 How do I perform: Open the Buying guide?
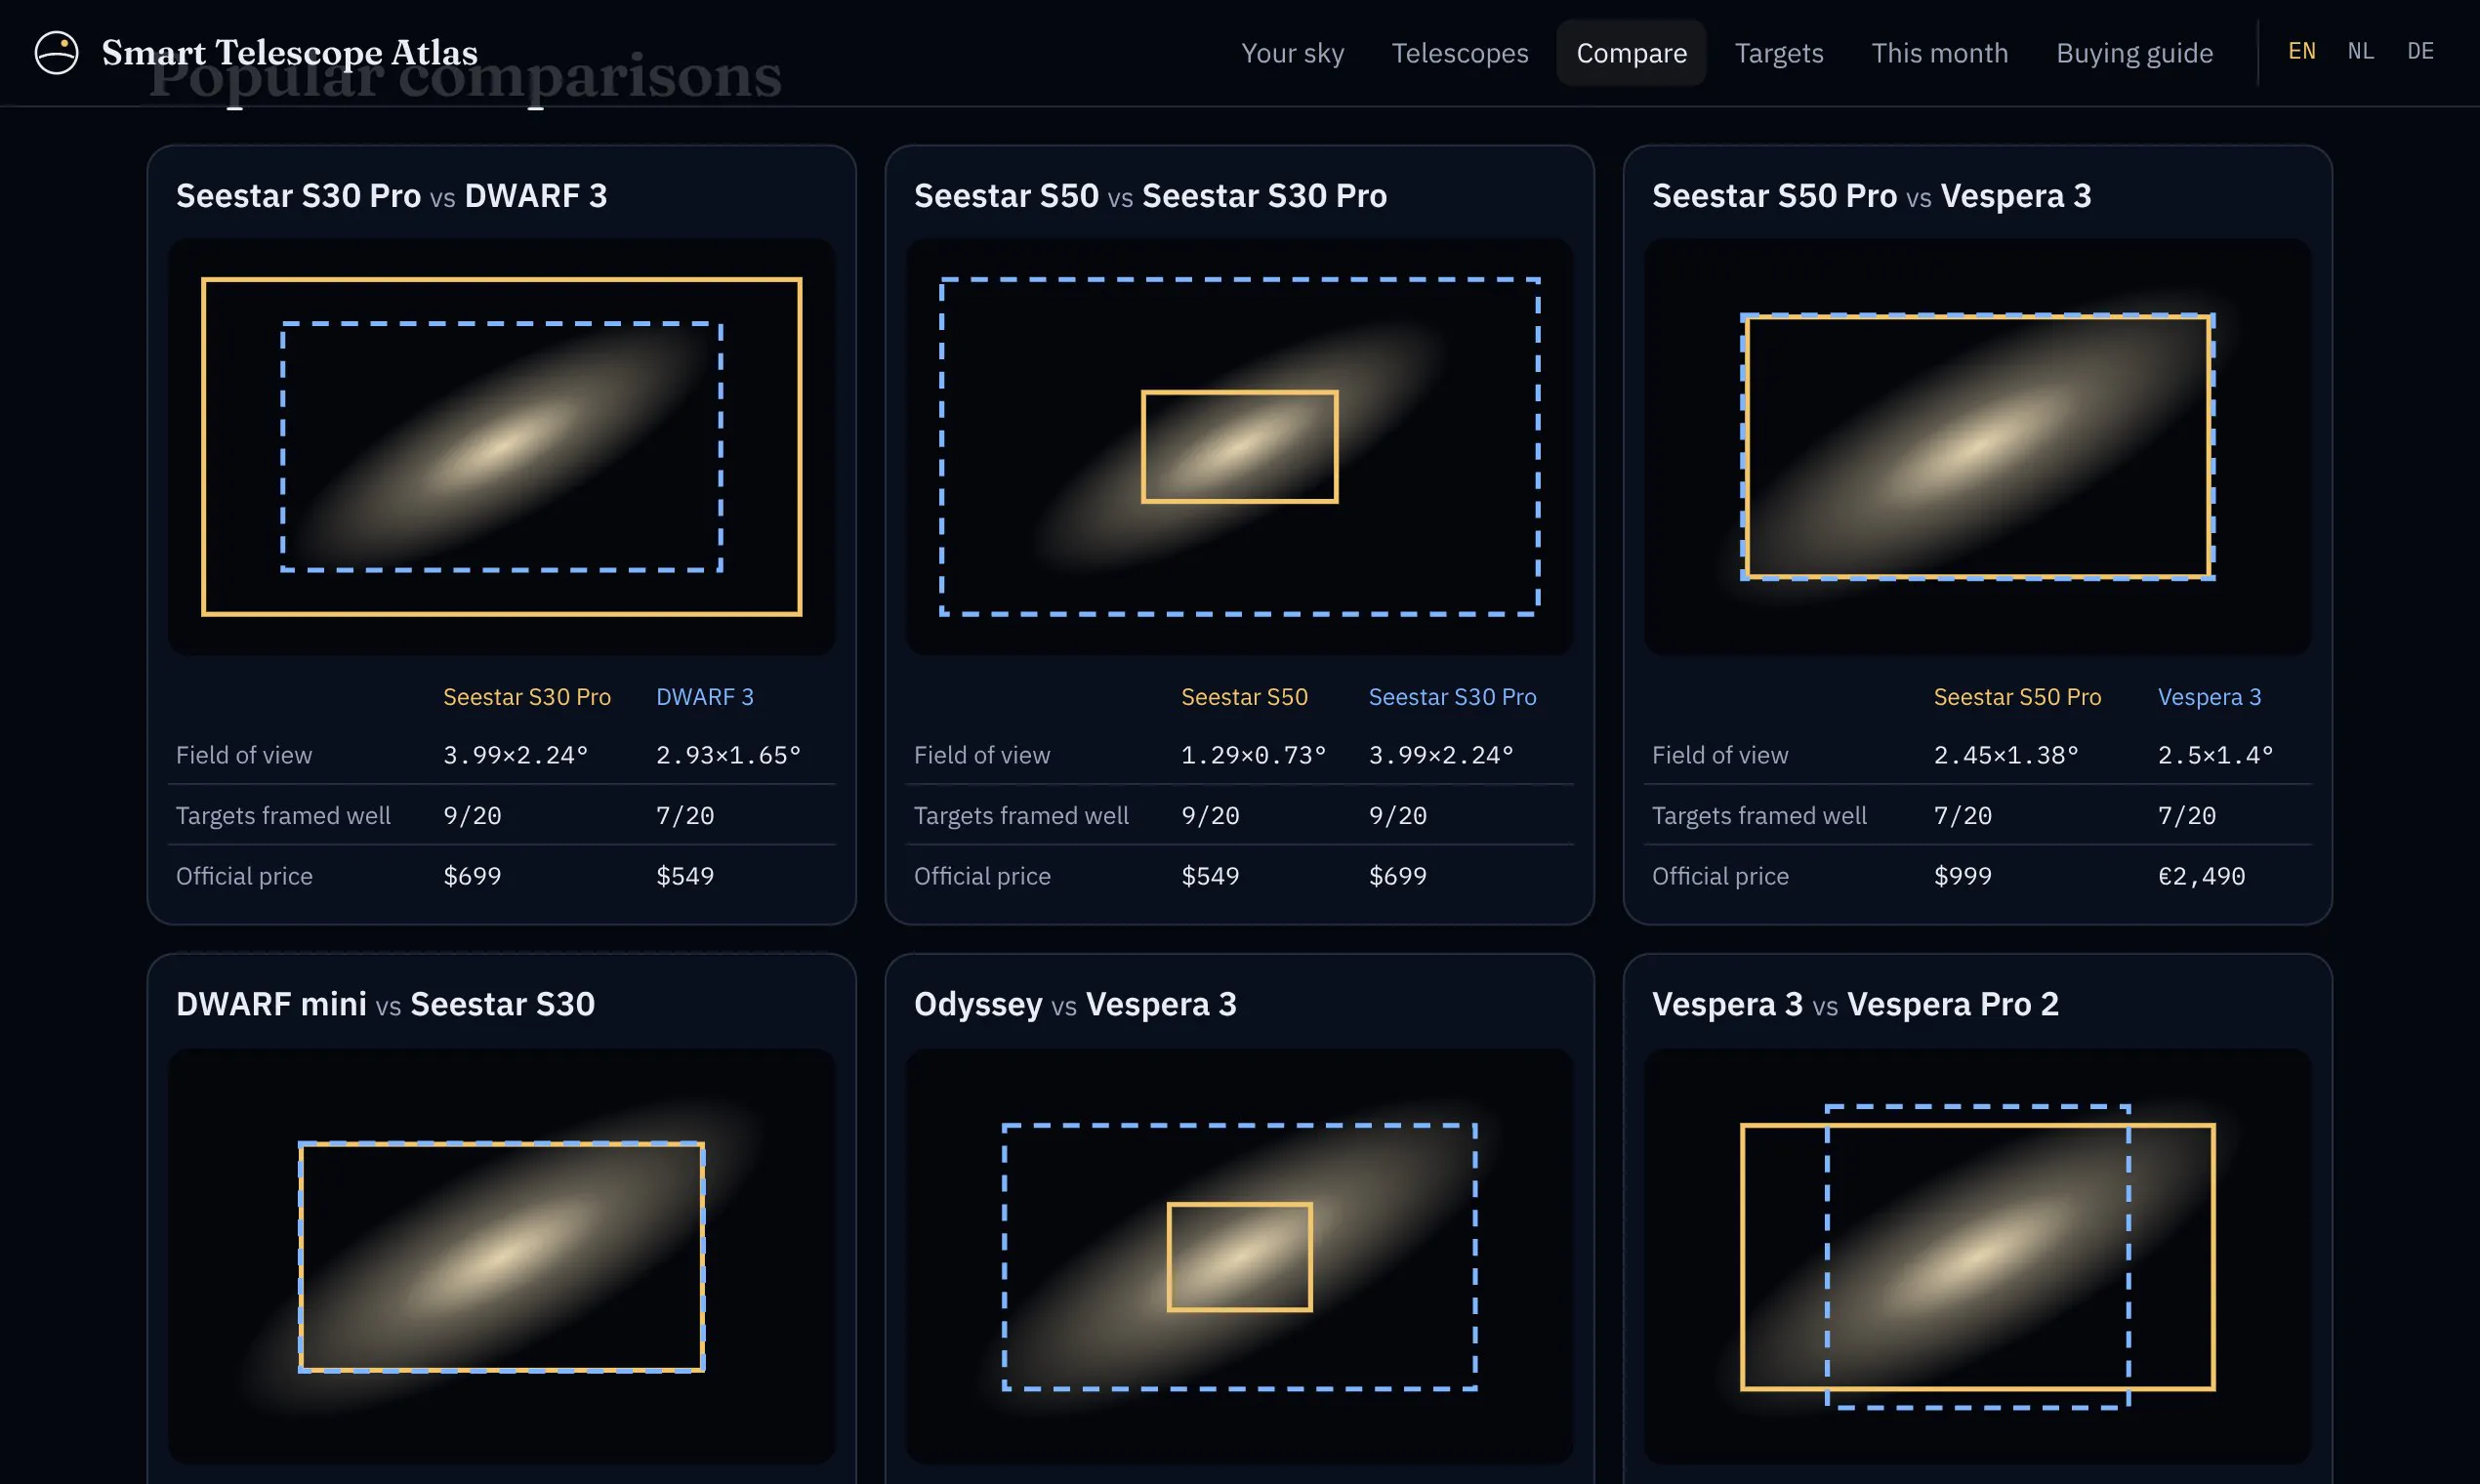coord(2134,53)
